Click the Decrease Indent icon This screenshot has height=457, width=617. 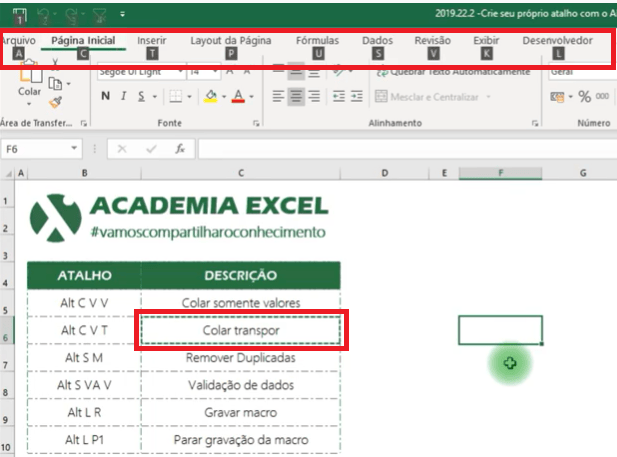tap(339, 96)
